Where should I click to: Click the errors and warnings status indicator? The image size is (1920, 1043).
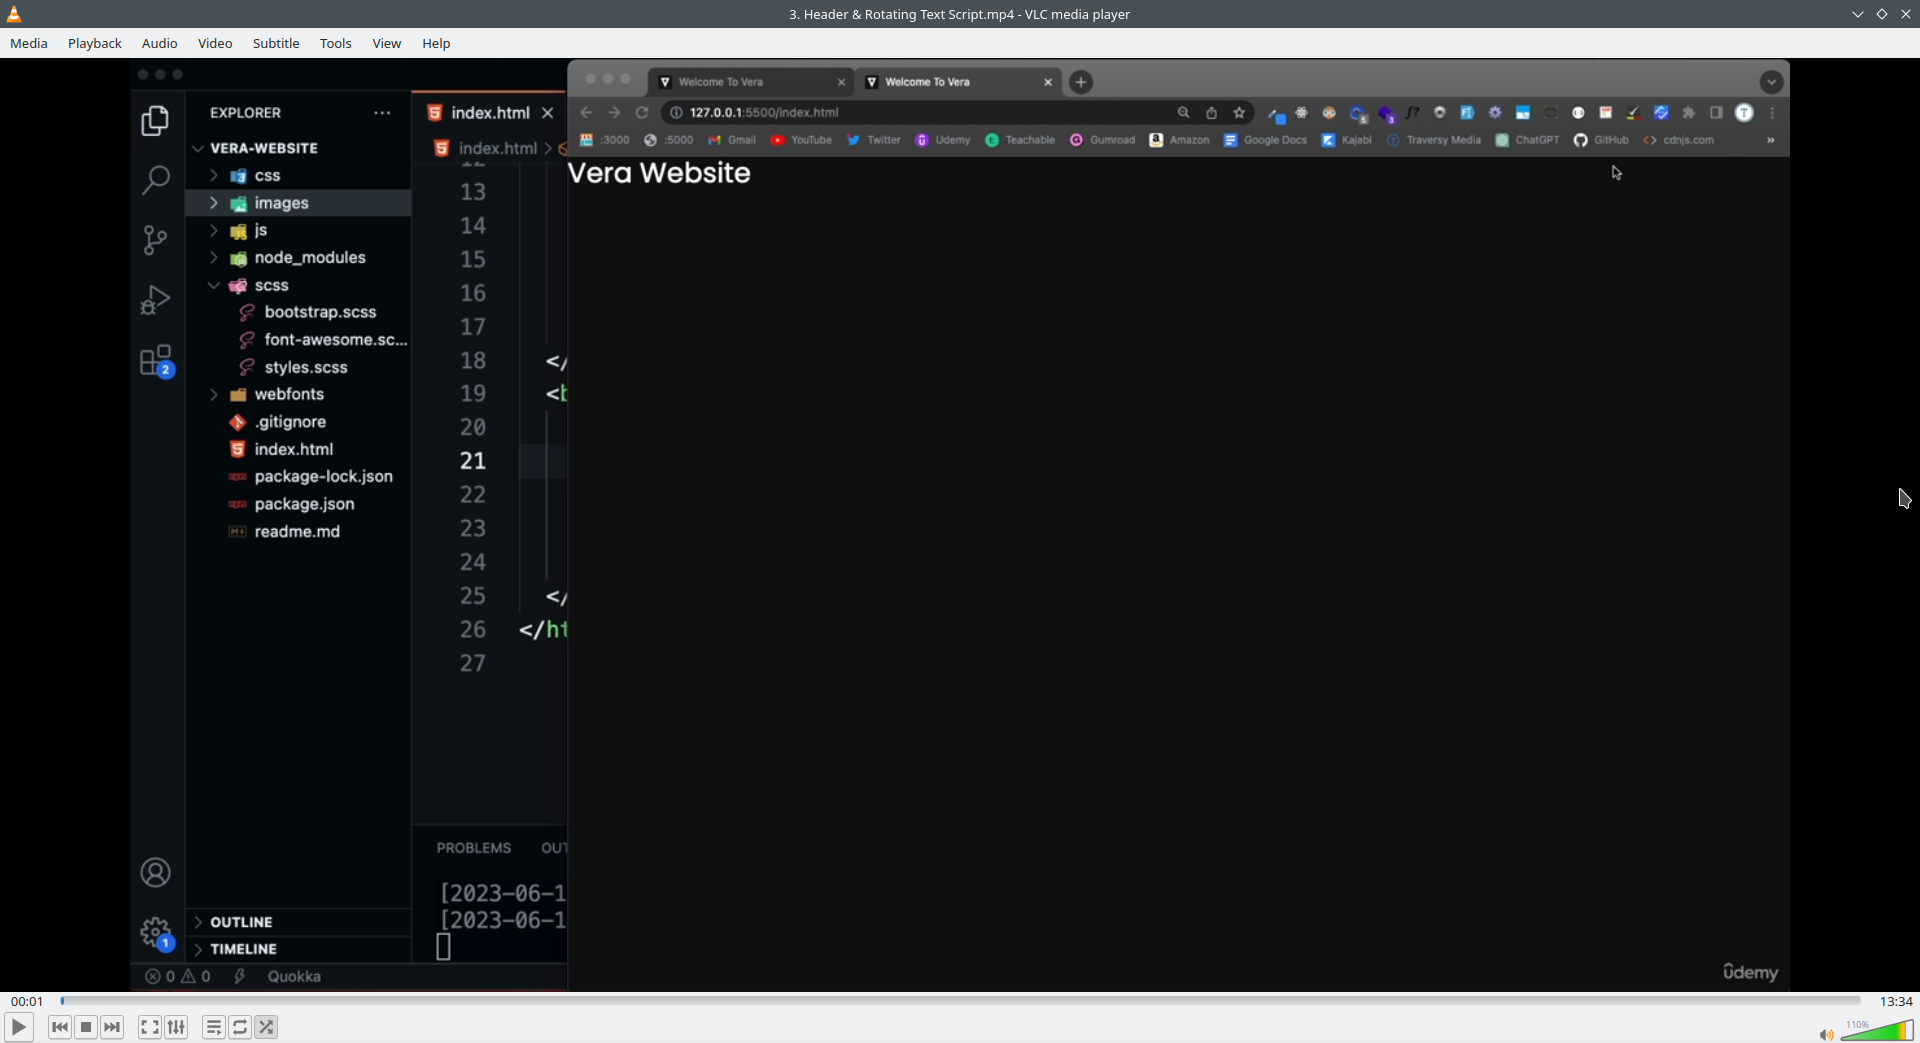(x=178, y=977)
